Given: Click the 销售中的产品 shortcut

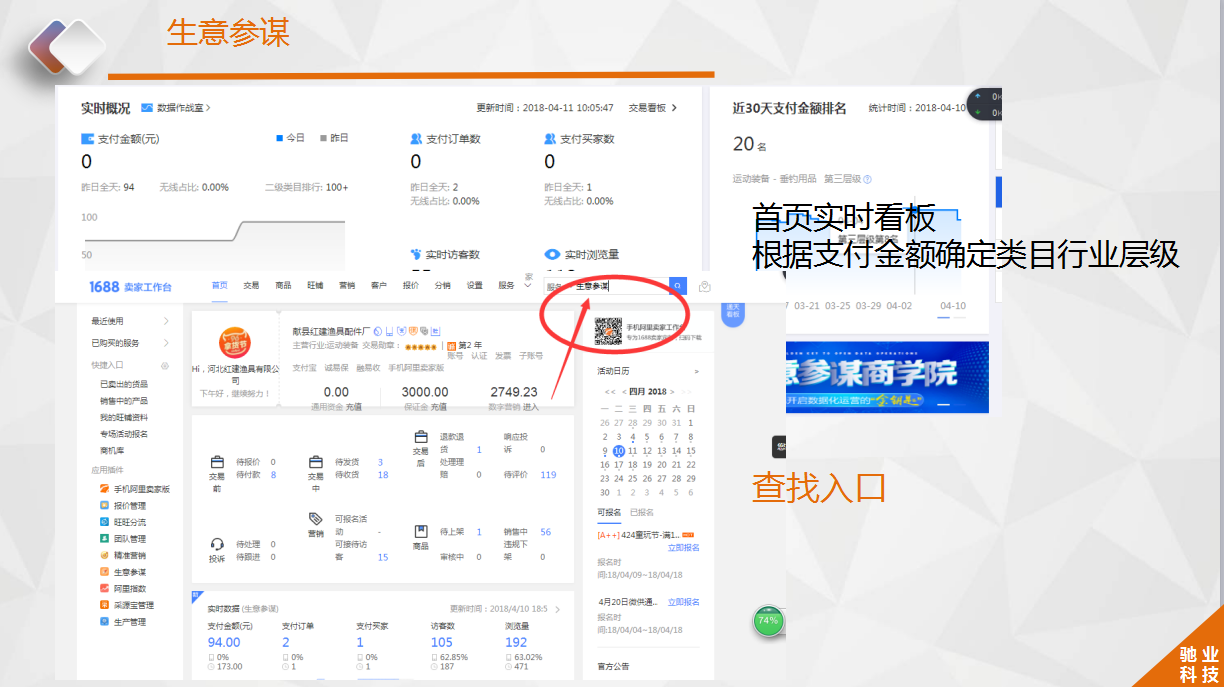Looking at the screenshot, I should coord(124,401).
